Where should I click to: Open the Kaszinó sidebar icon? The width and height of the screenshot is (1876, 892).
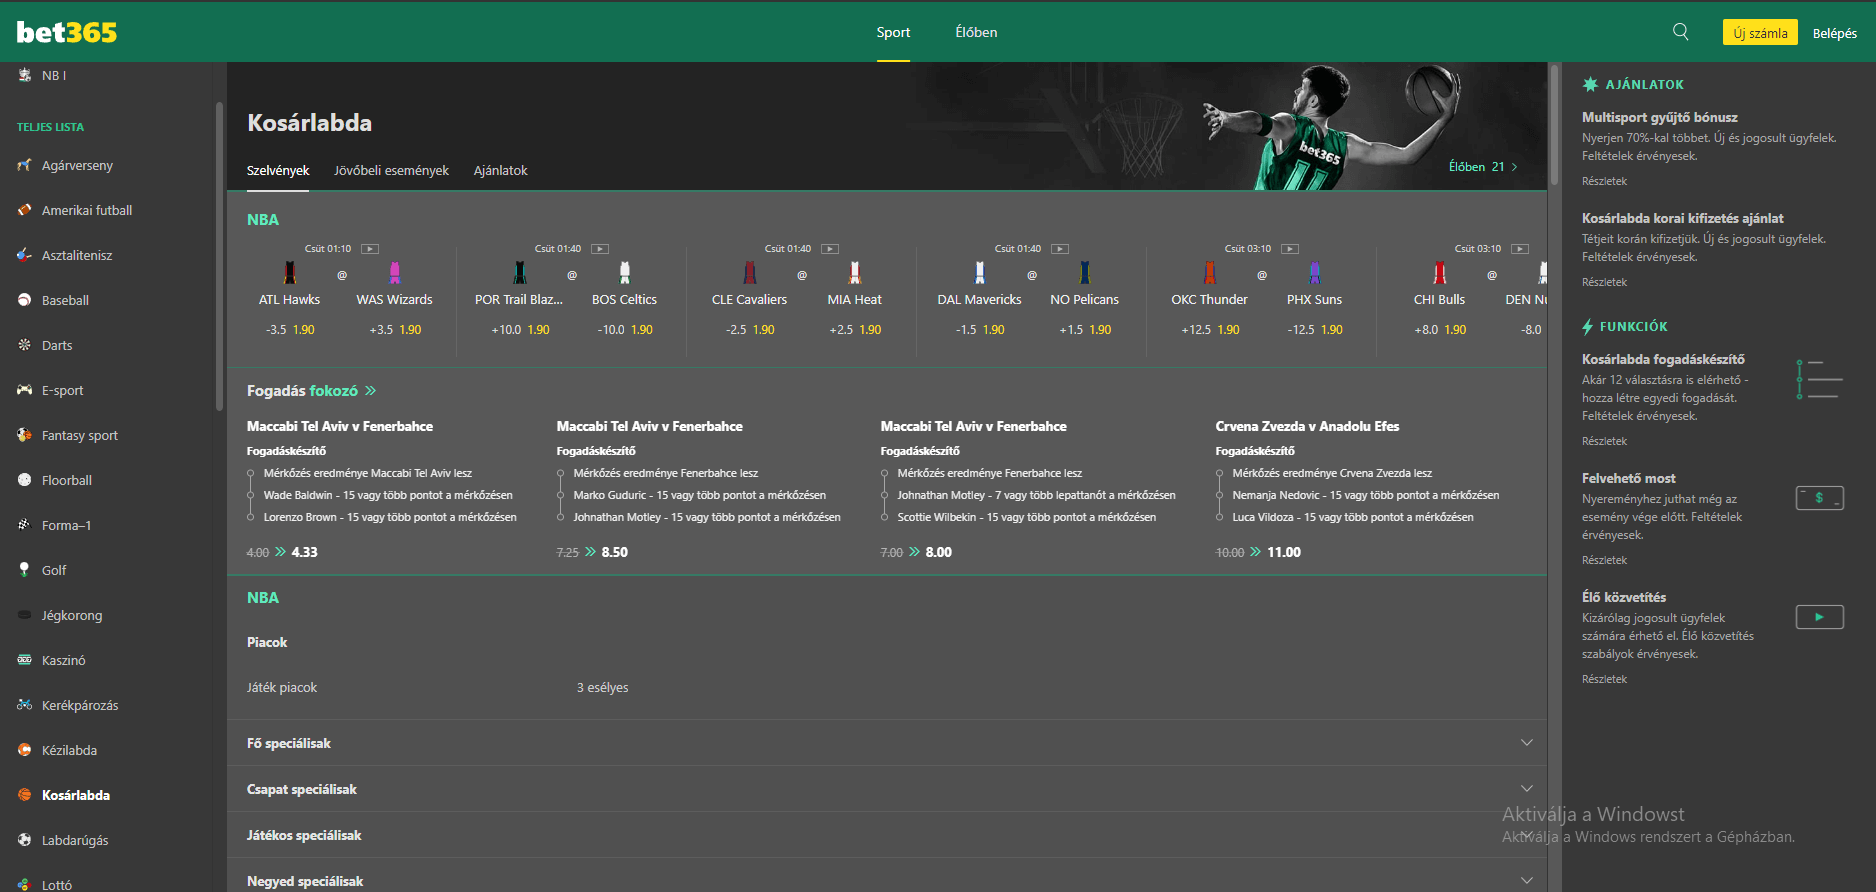pos(25,660)
